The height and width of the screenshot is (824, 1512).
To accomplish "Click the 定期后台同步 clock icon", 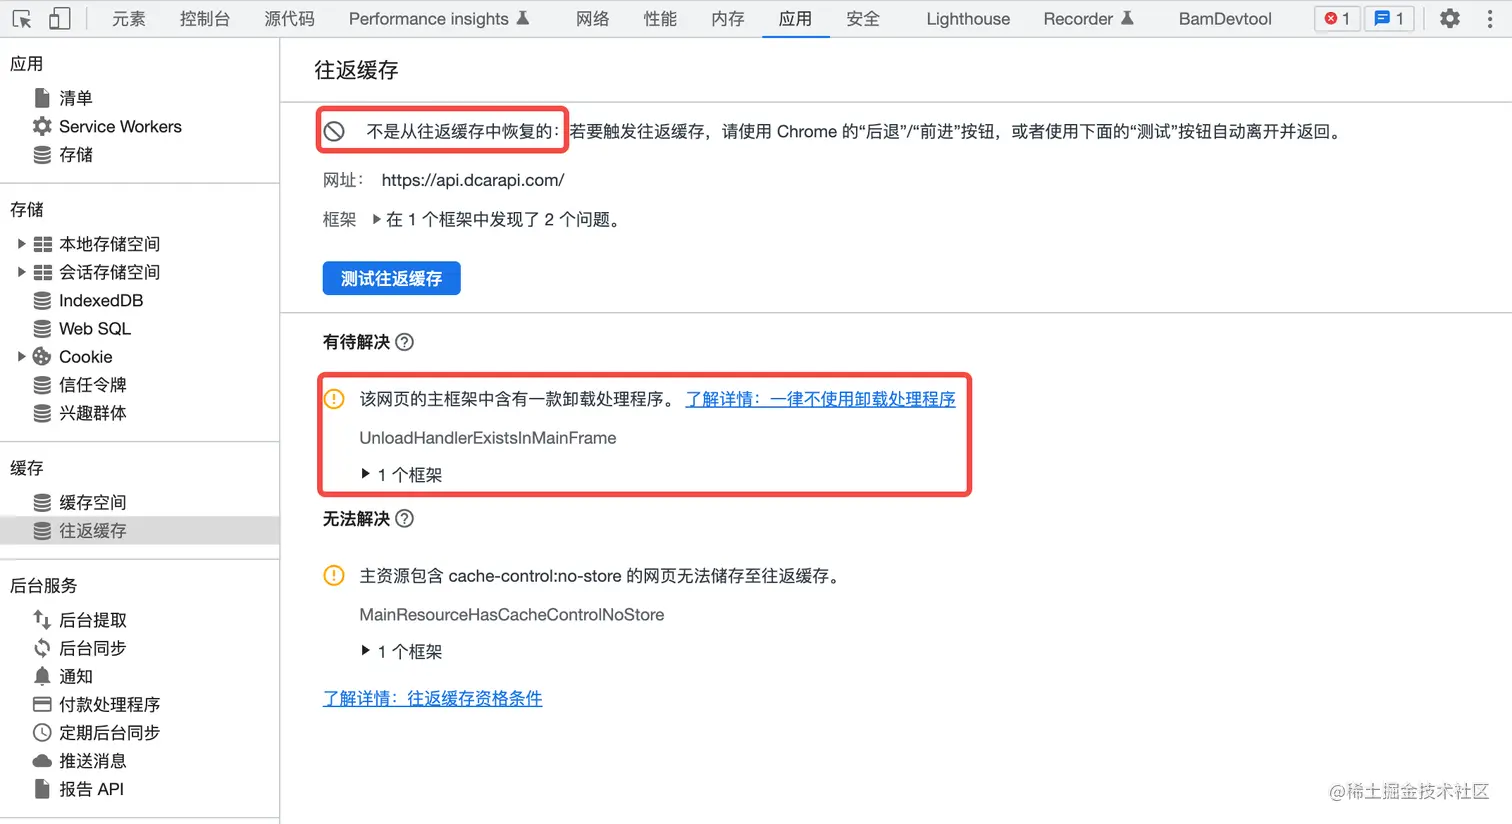I will 42,732.
